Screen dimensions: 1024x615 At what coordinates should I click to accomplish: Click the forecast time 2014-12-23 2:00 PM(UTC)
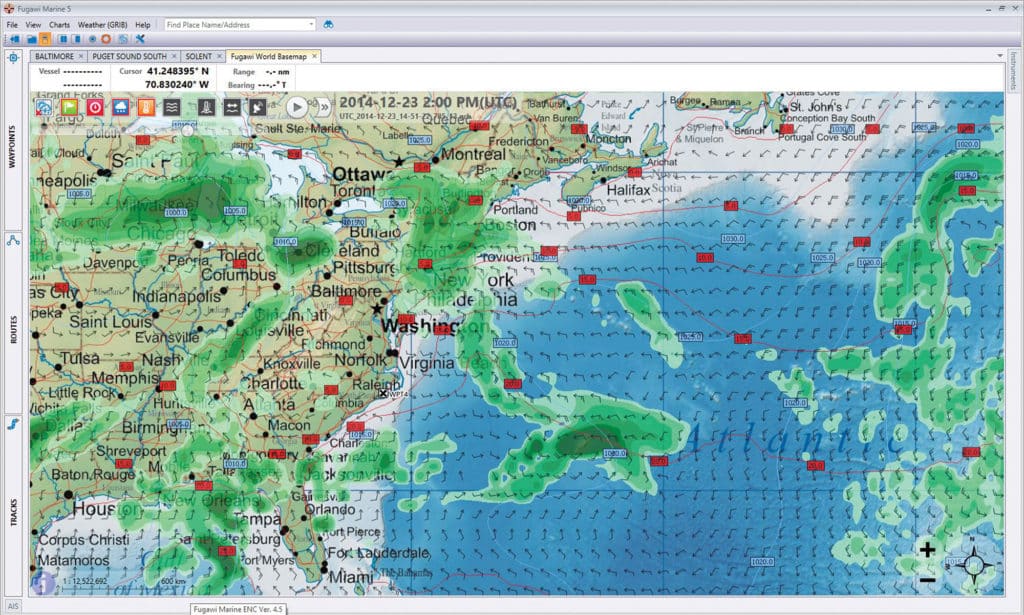pos(428,102)
